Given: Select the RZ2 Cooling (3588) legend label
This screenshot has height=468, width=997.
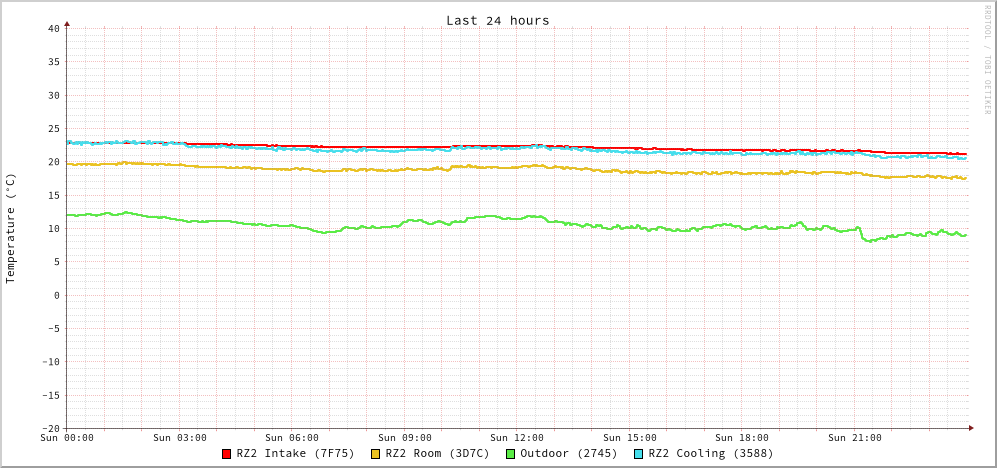Looking at the screenshot, I should [710, 453].
